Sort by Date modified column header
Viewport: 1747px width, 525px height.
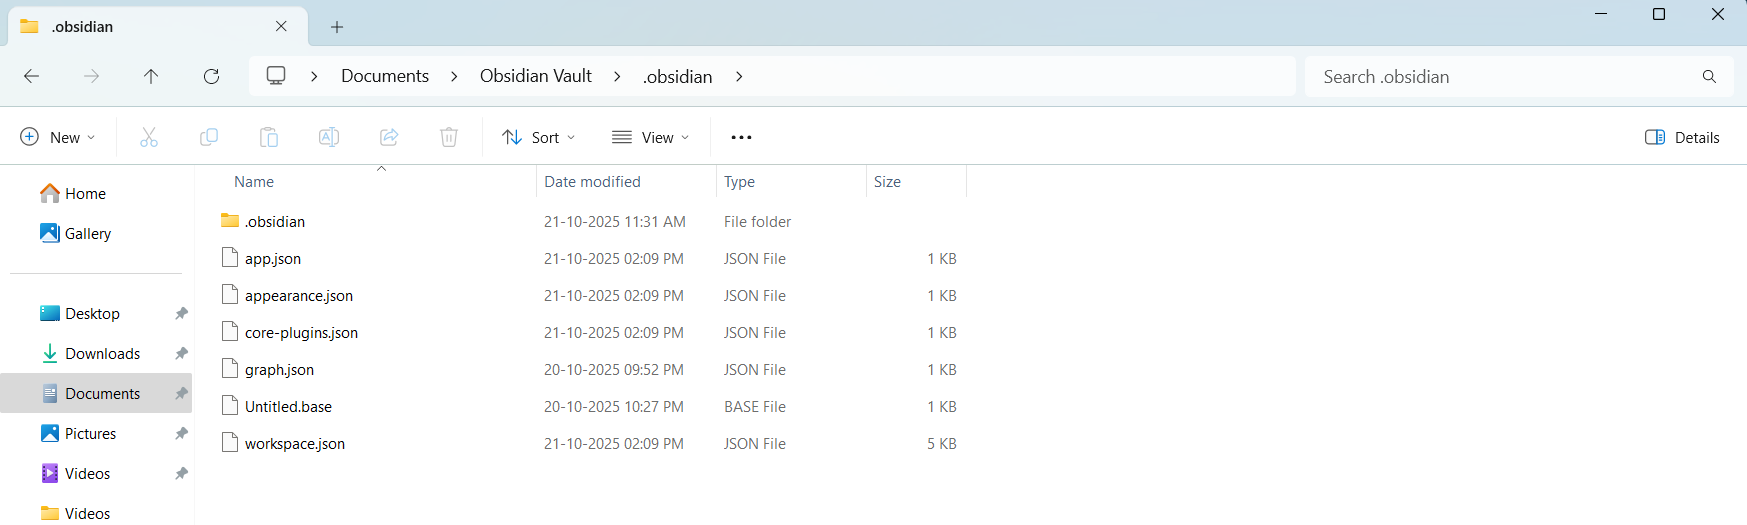[x=592, y=182]
